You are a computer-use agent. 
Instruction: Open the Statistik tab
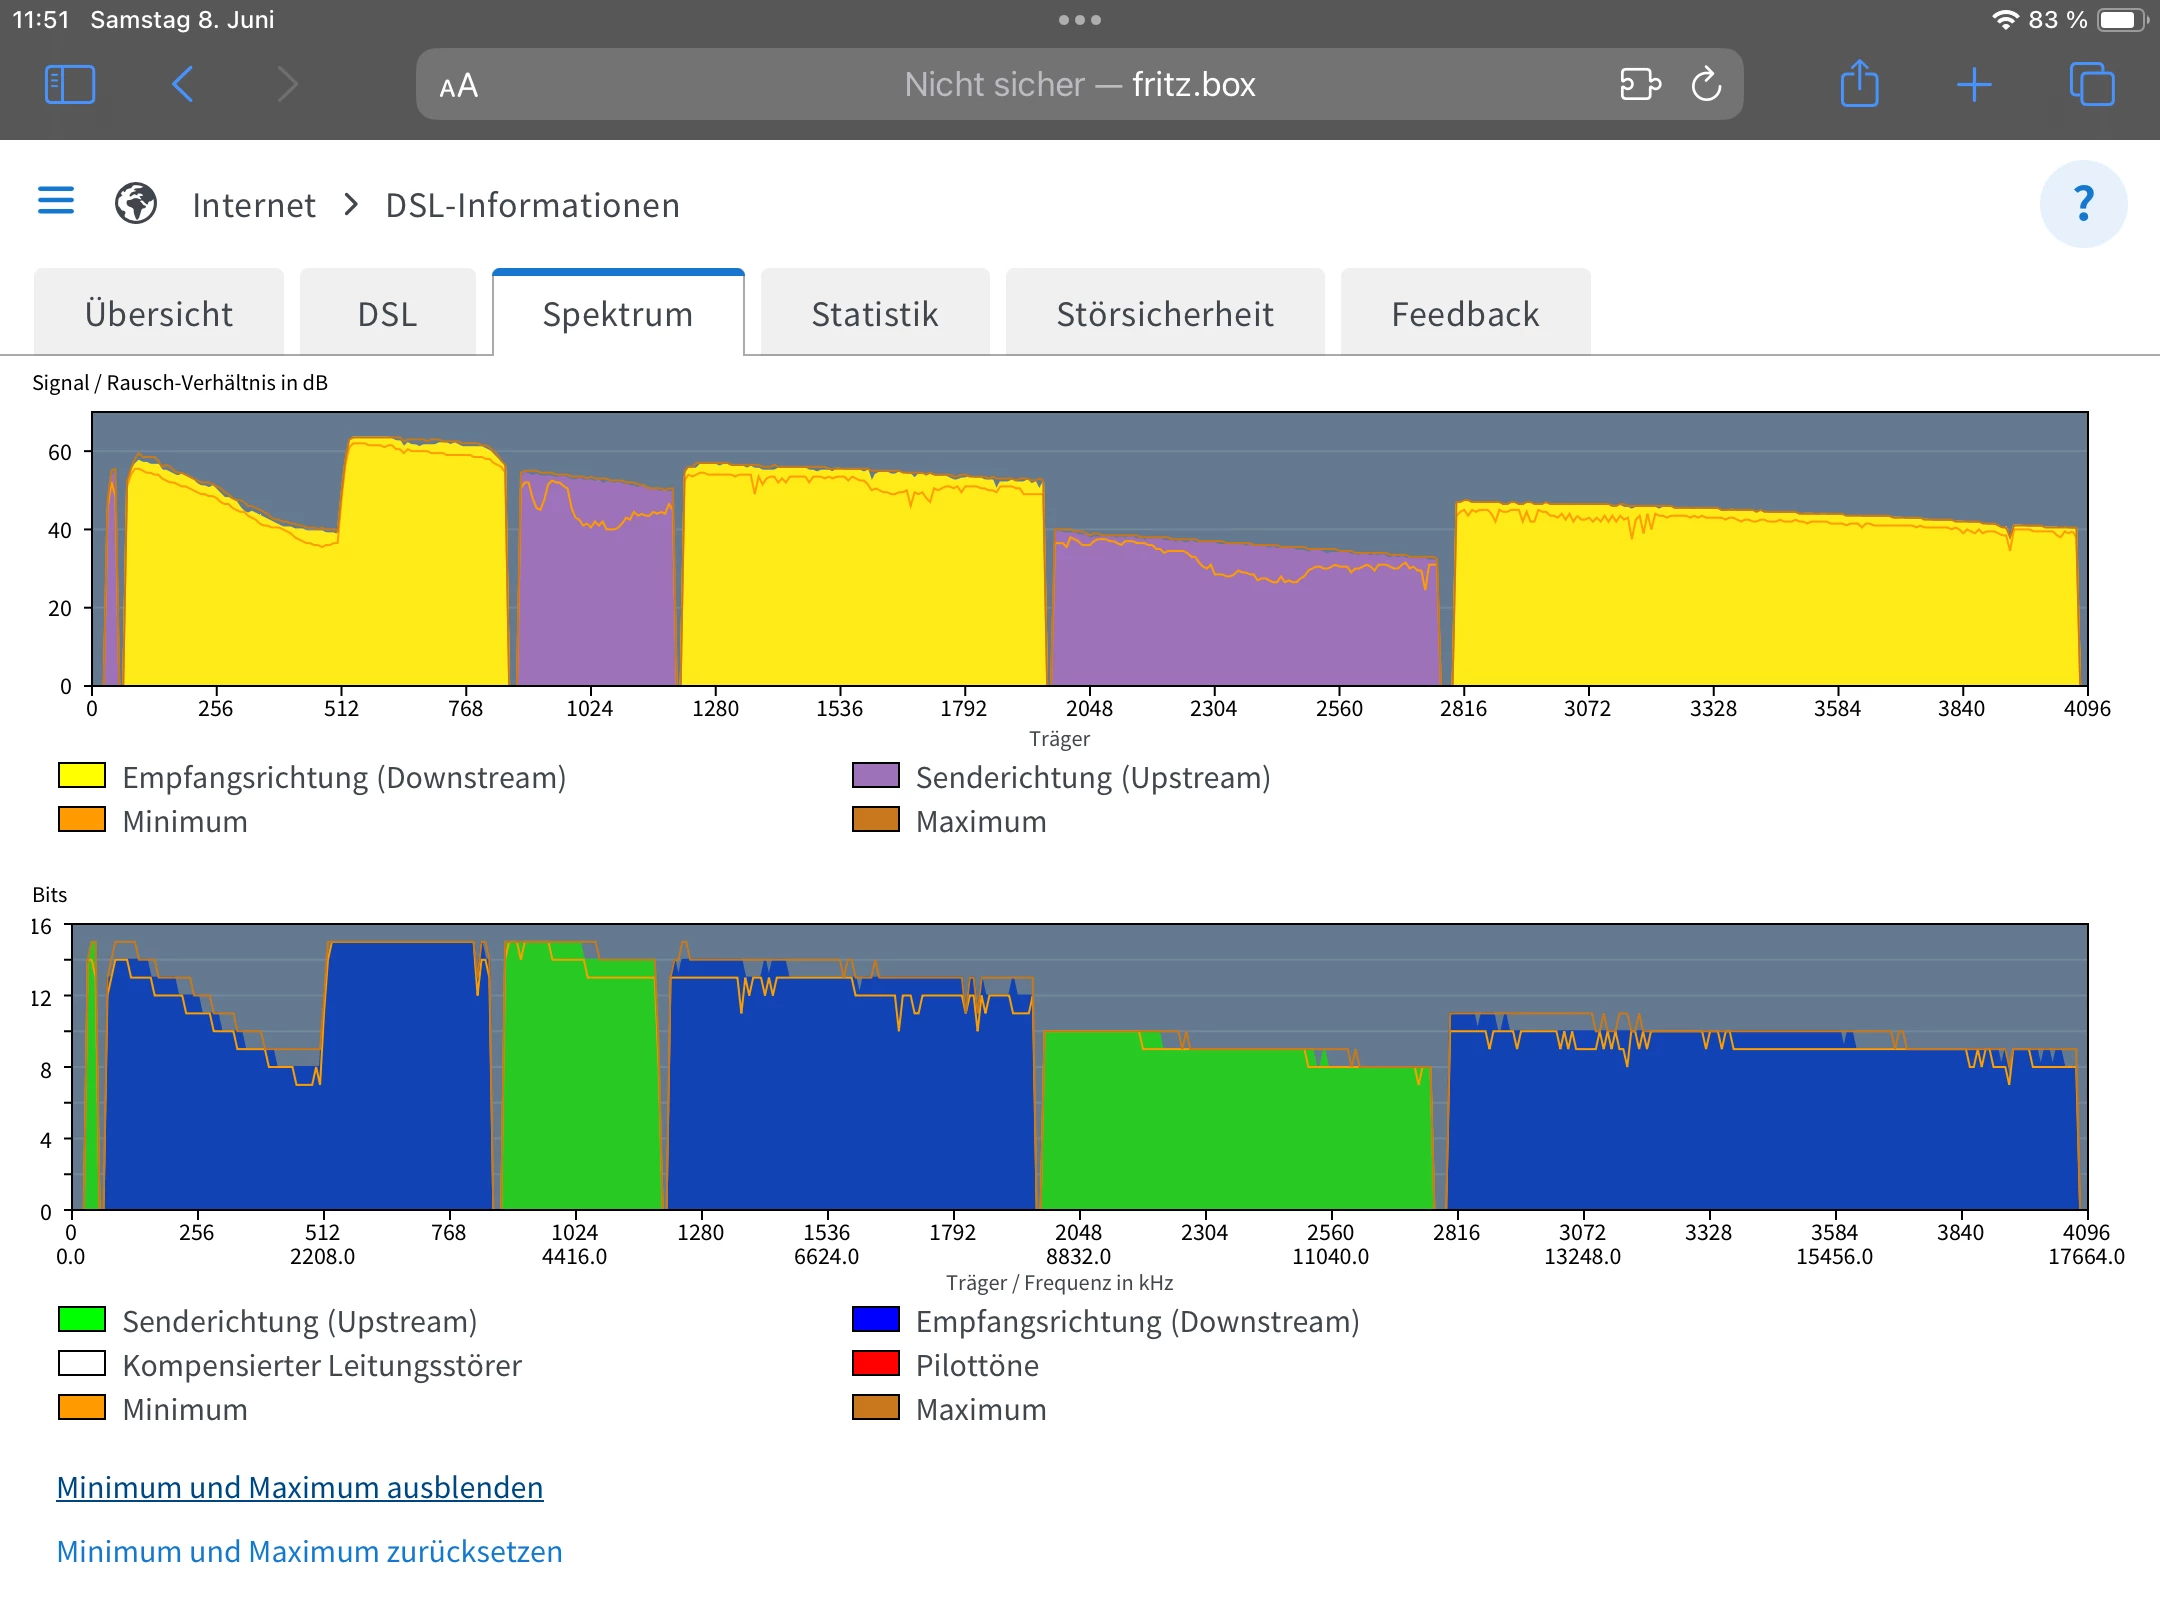875,314
